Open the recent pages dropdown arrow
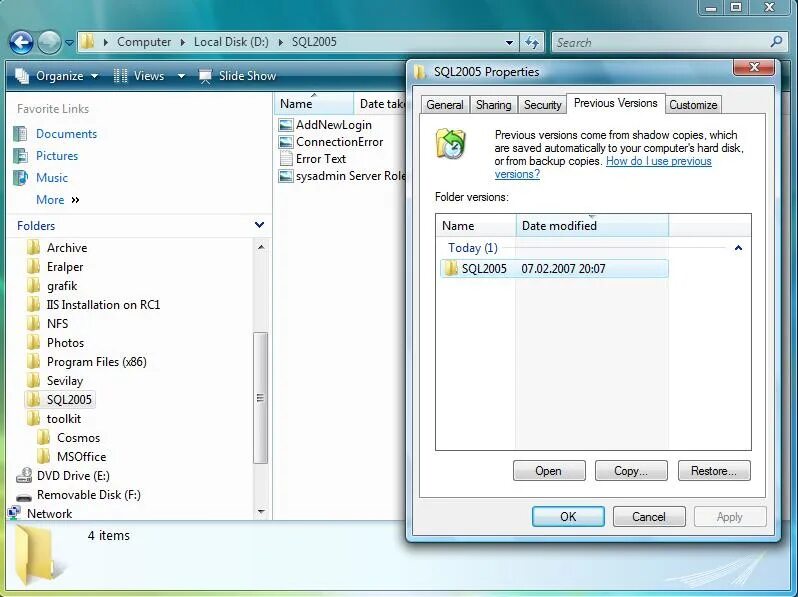Image resolution: width=798 pixels, height=597 pixels. coord(69,43)
